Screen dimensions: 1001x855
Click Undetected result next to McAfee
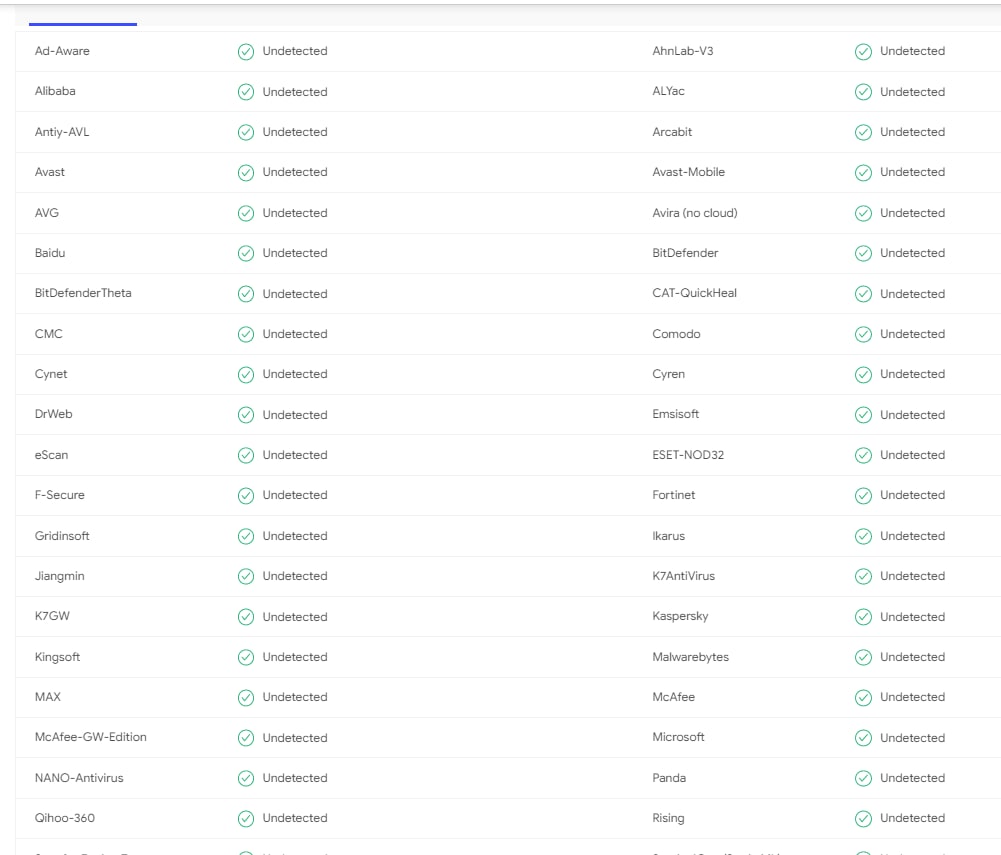912,697
